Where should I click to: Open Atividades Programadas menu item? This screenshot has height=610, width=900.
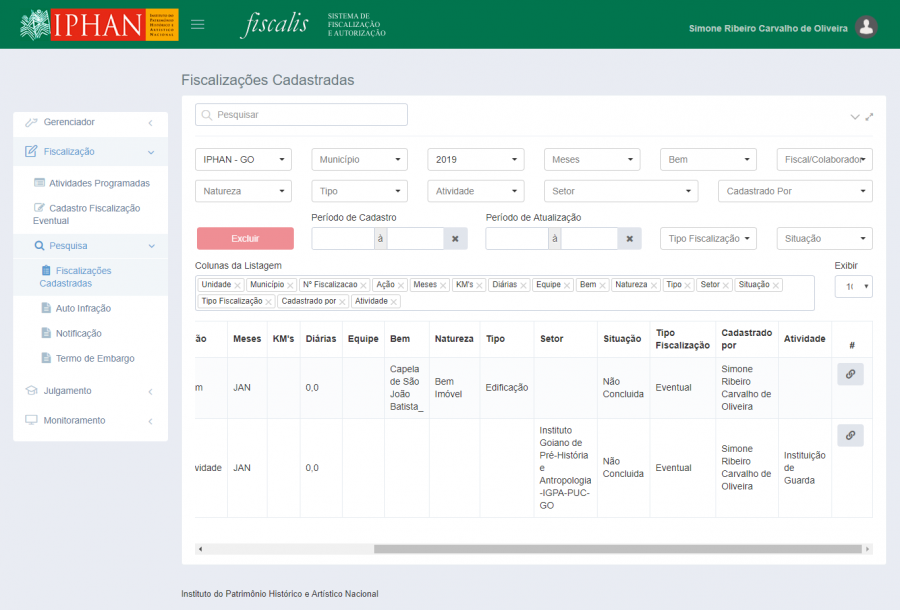[x=99, y=183]
